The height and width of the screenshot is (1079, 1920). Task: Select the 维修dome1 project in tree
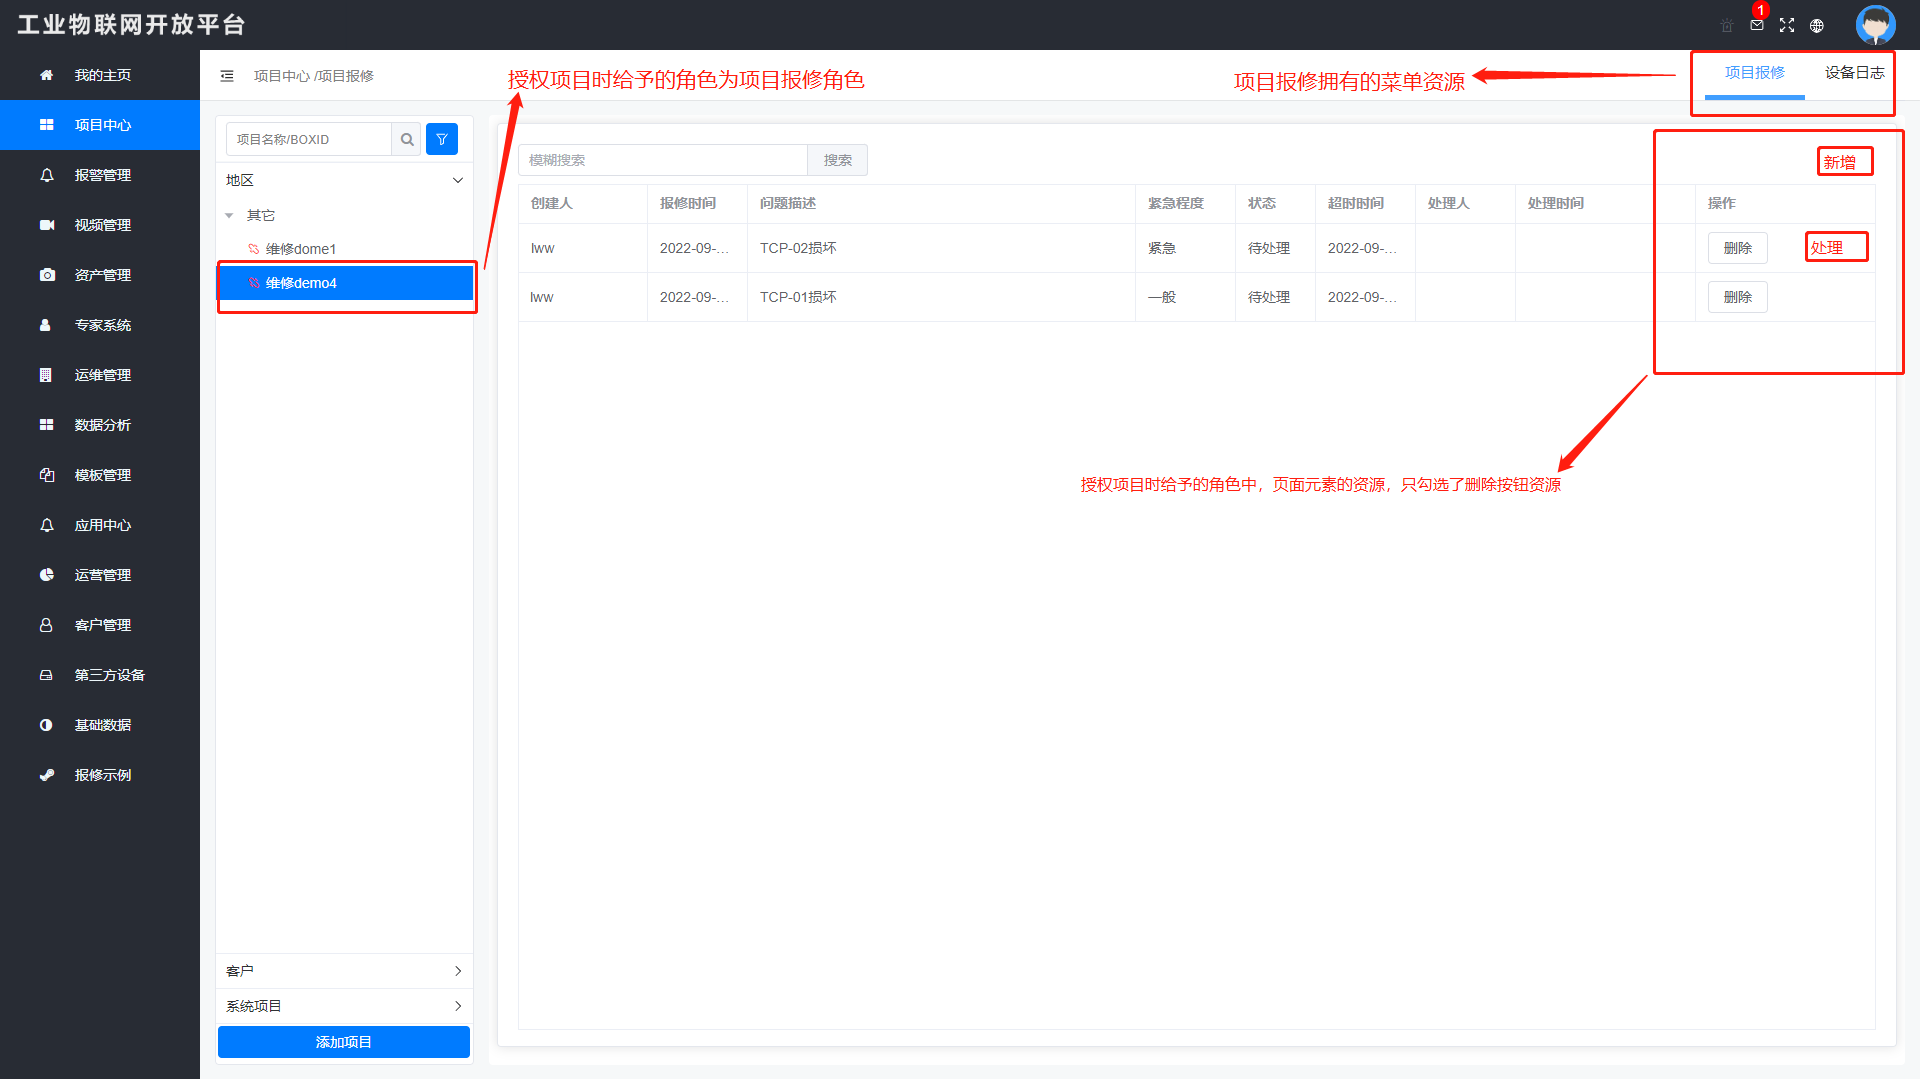(301, 249)
